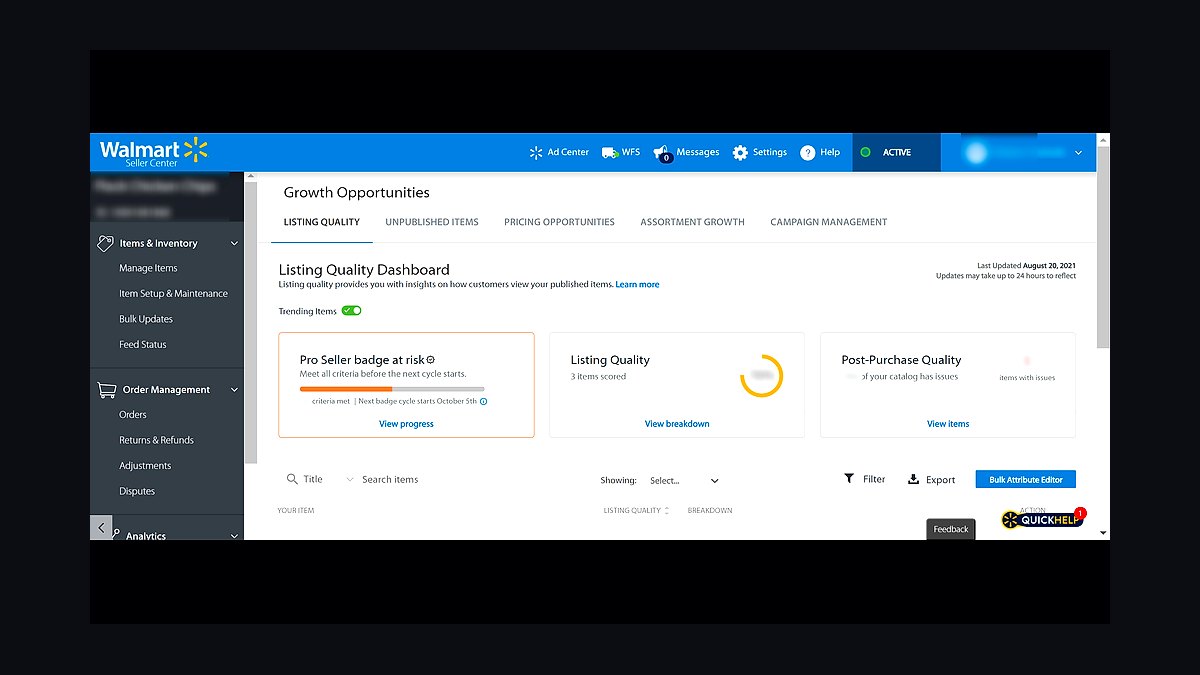Select the Listing Quality tab
The image size is (1200, 675).
tap(321, 222)
